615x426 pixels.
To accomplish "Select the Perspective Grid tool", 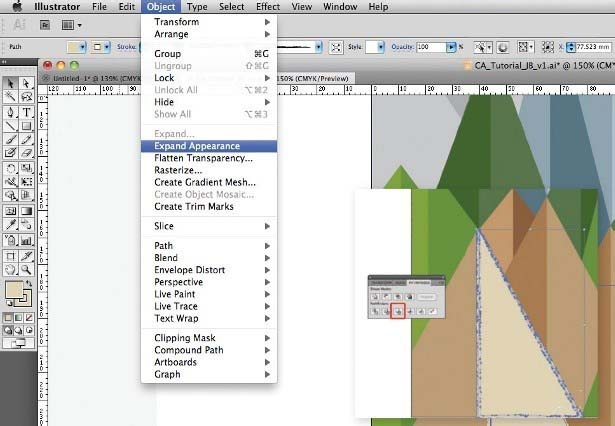I will coord(26,195).
